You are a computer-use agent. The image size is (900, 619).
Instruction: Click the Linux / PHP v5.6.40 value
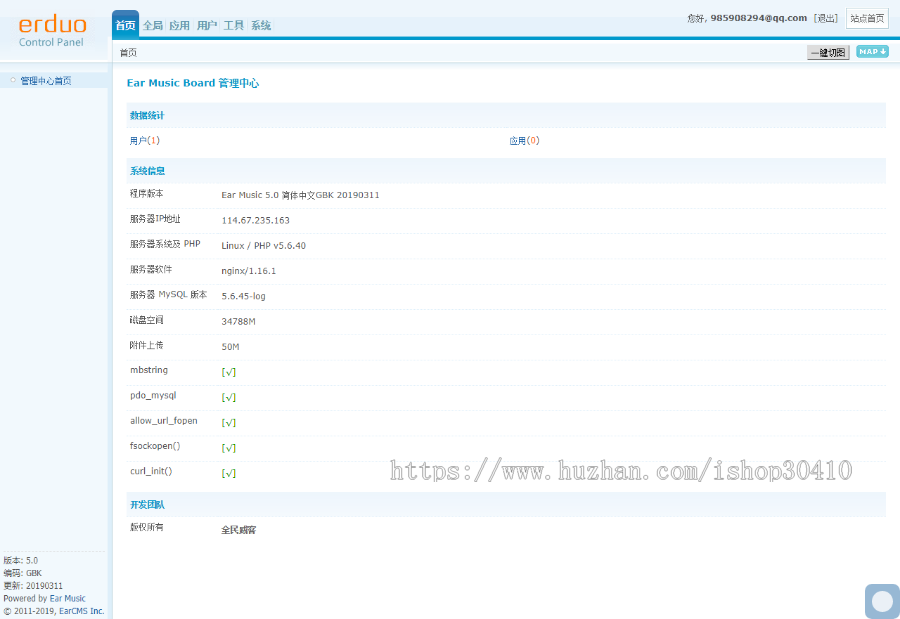click(x=263, y=246)
